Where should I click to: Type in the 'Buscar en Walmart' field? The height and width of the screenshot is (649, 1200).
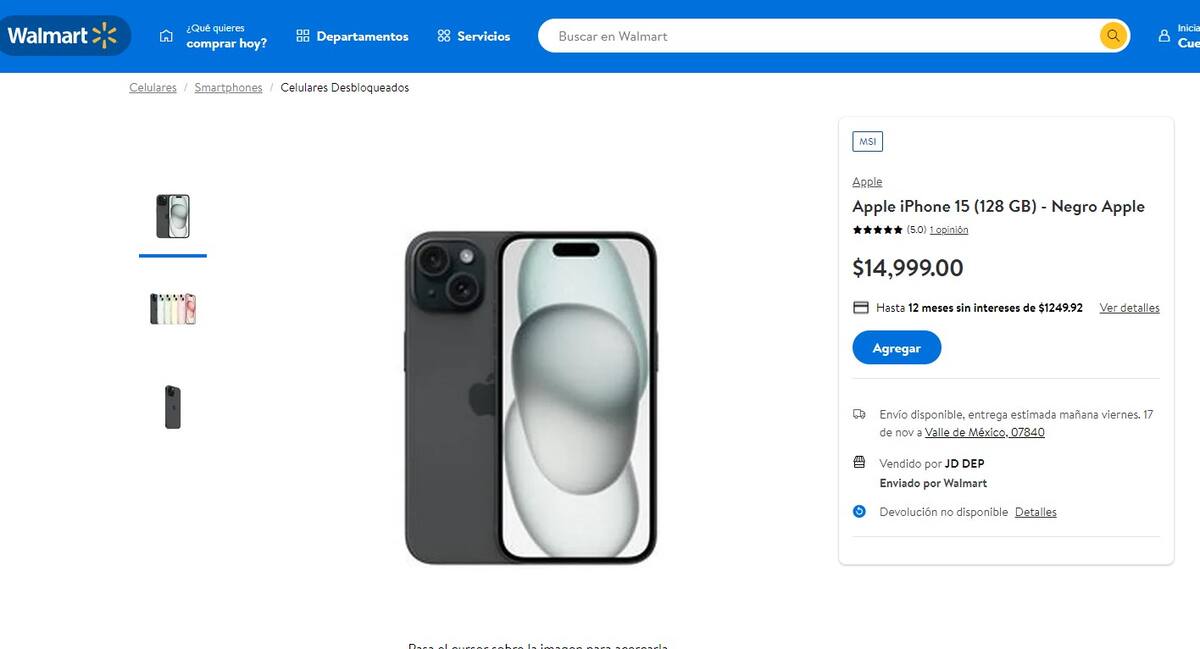820,36
